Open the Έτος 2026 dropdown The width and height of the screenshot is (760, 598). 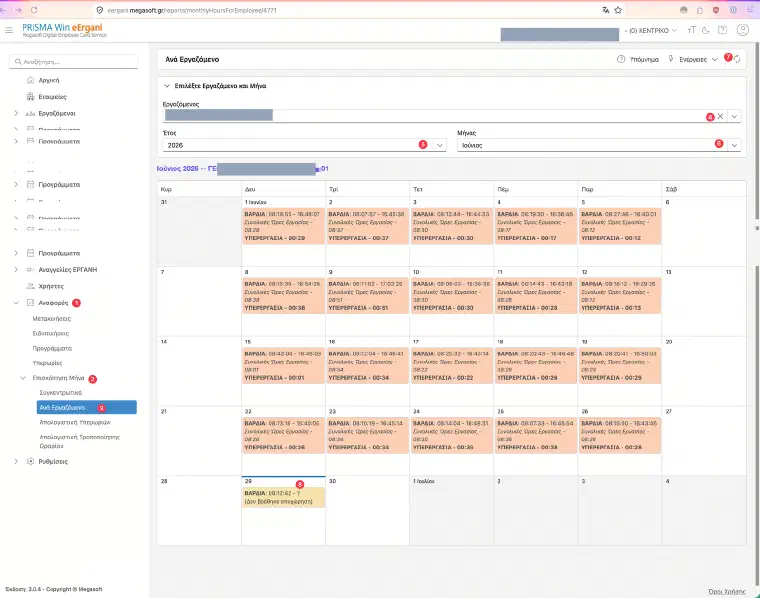[304, 145]
